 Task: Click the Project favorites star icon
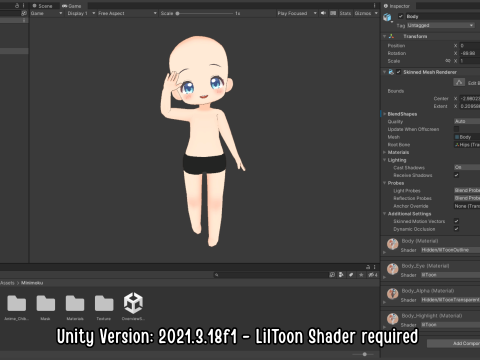pos(361,275)
